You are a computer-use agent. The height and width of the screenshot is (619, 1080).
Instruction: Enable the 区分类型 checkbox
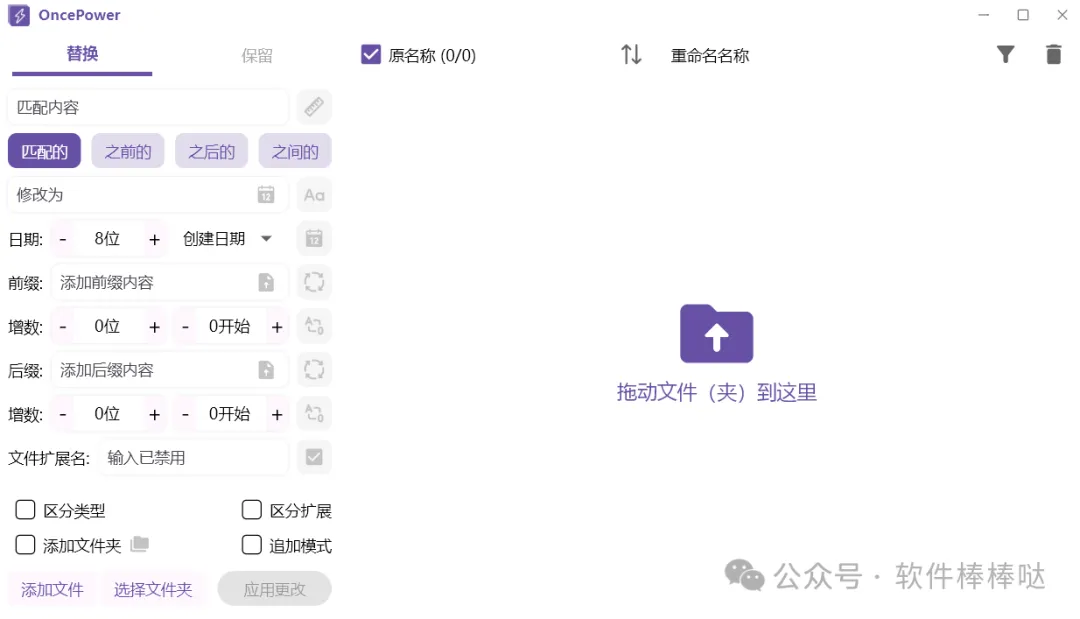tap(25, 510)
